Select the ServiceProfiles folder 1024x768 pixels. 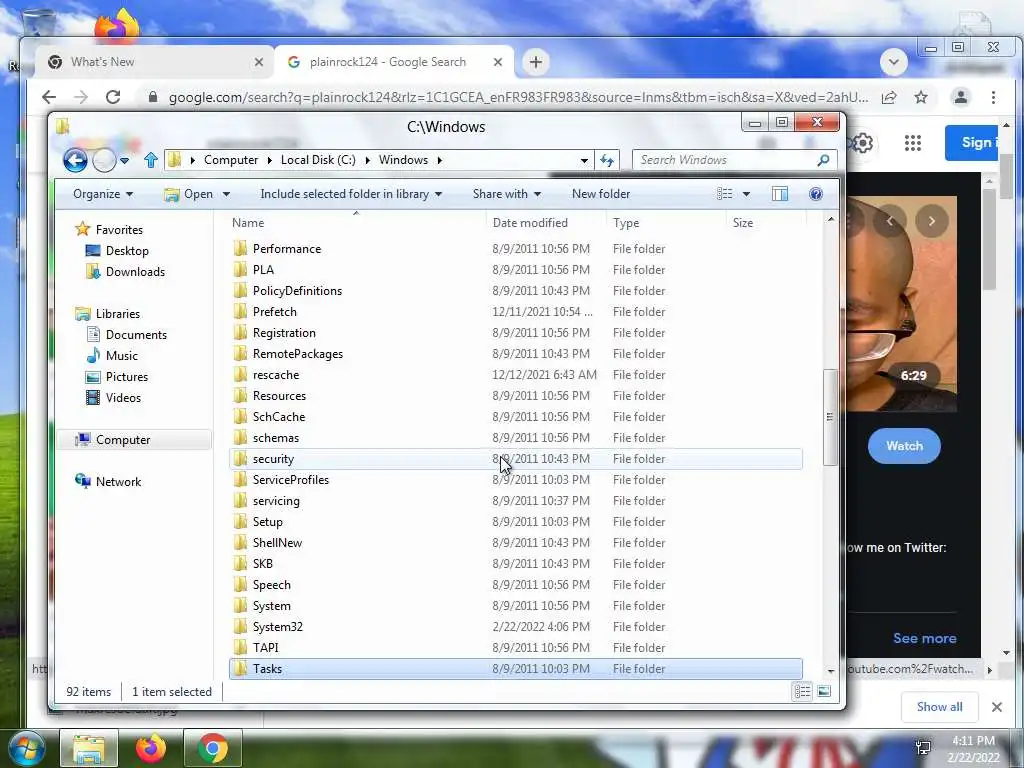pyautogui.click(x=291, y=480)
